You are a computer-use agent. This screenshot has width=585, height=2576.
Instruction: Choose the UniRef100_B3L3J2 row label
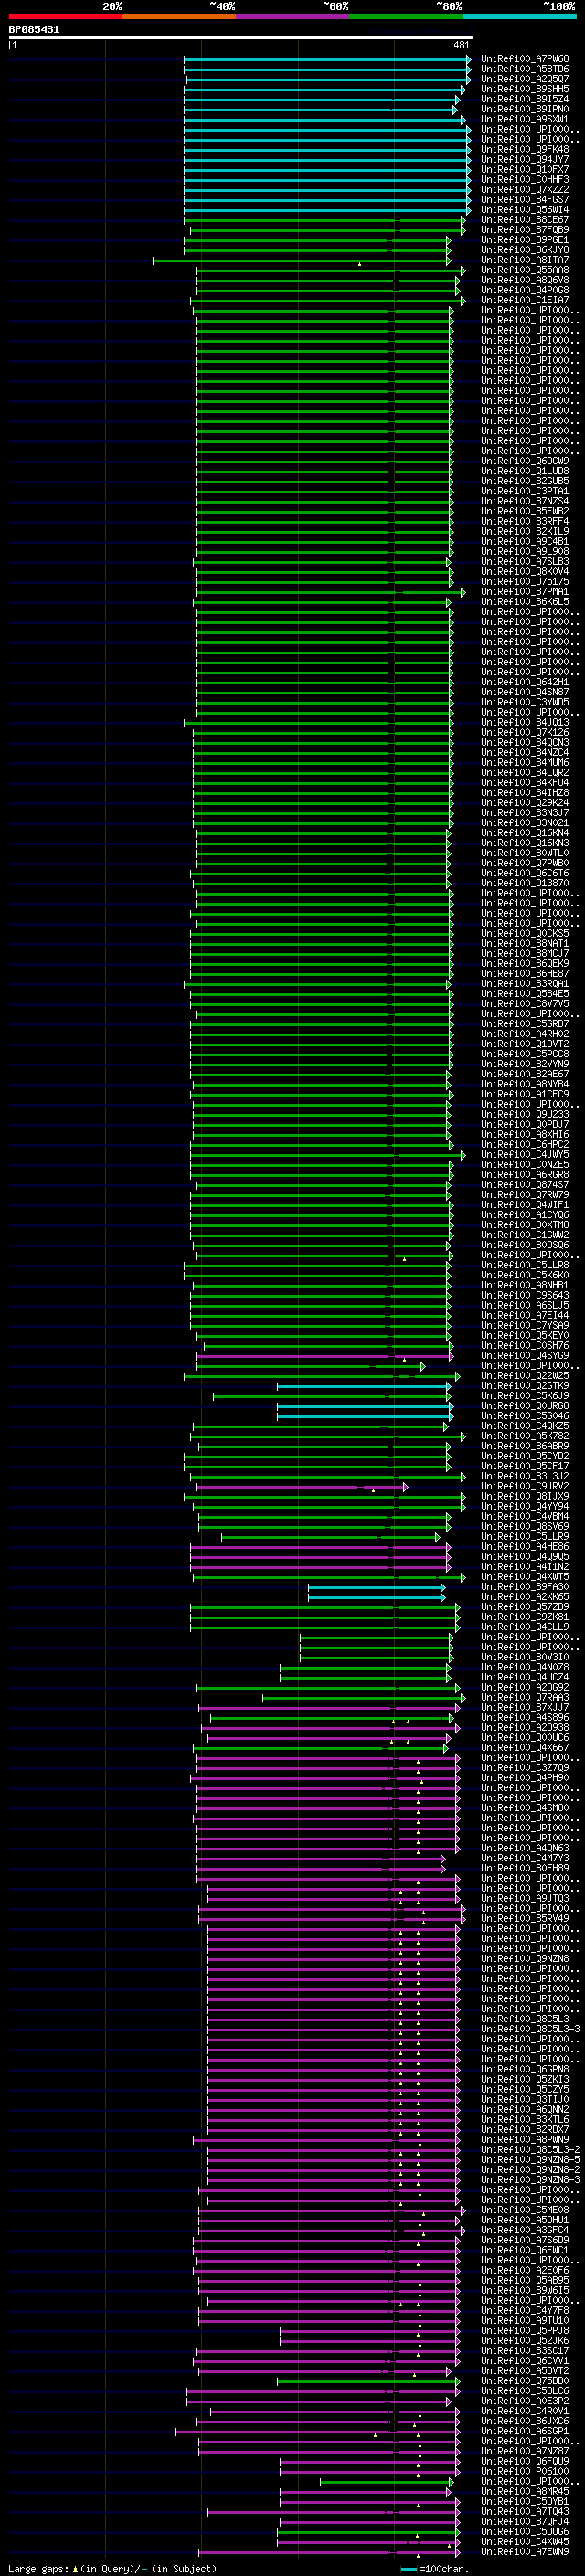tap(525, 1476)
